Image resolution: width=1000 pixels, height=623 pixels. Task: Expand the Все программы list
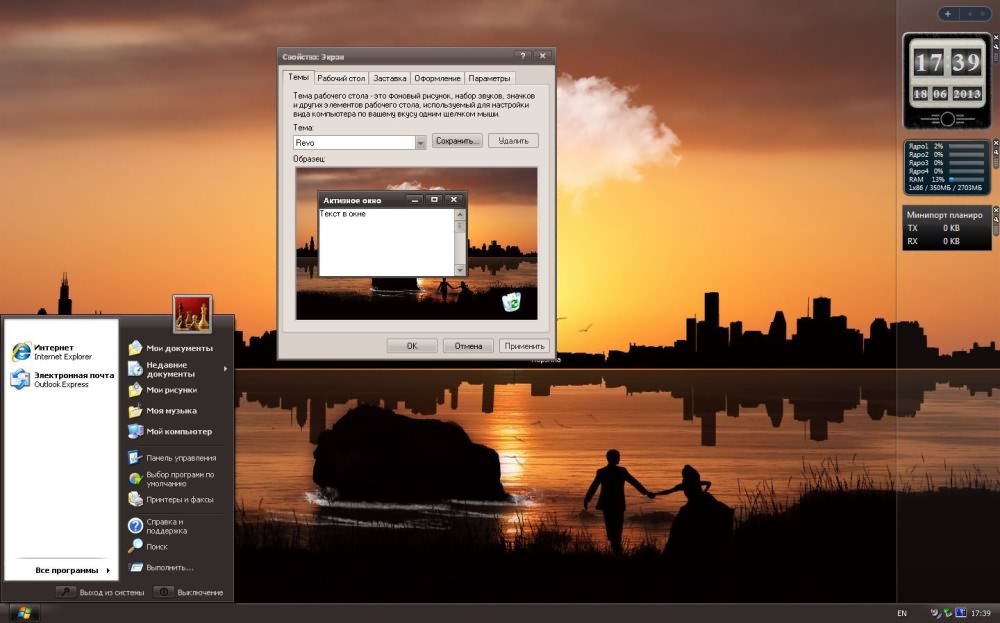pos(72,570)
